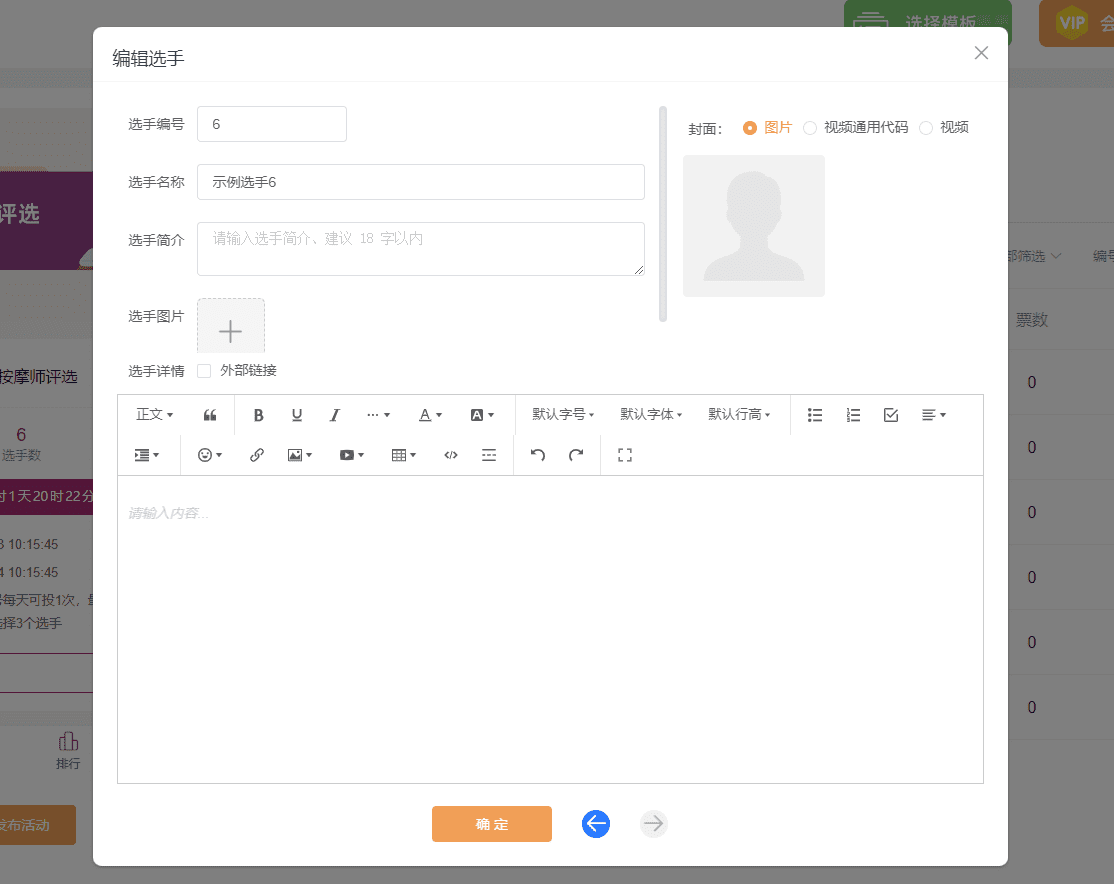
Task: Insert a code block
Action: click(x=450, y=455)
